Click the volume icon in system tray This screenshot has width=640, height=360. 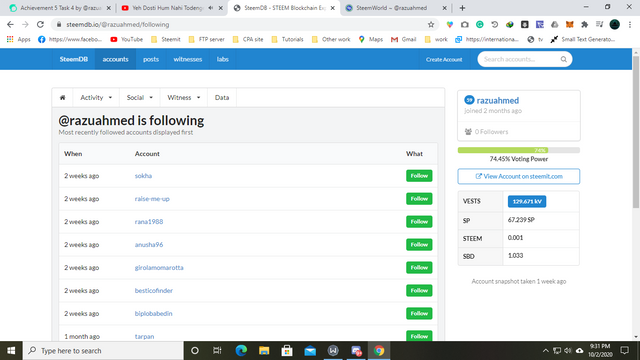coord(568,351)
